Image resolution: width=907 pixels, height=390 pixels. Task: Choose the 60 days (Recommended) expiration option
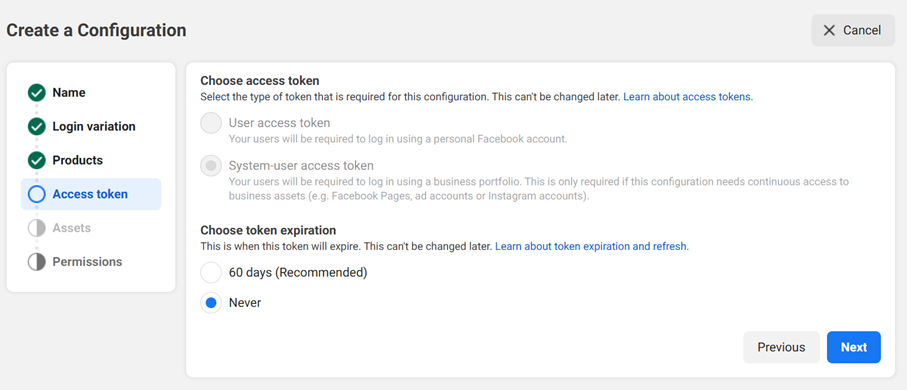point(211,272)
